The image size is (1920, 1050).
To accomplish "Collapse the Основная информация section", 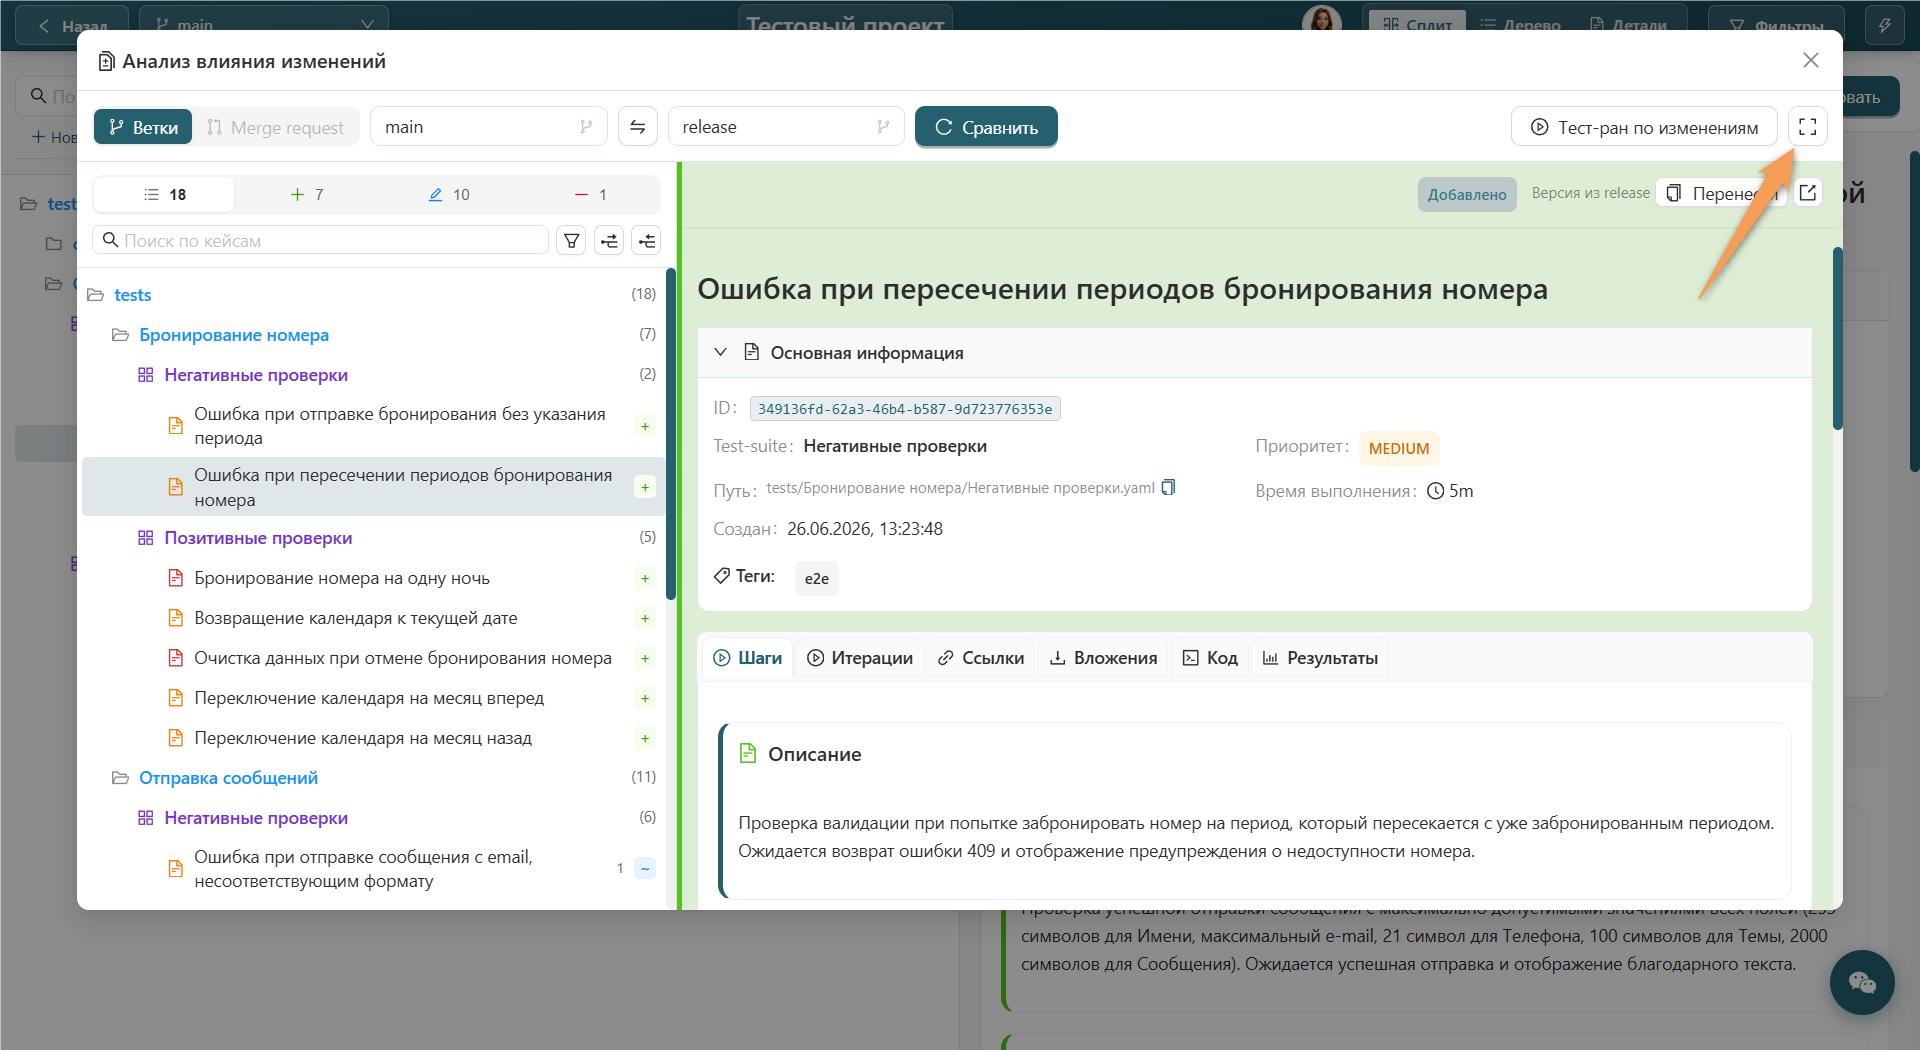I will 720,353.
